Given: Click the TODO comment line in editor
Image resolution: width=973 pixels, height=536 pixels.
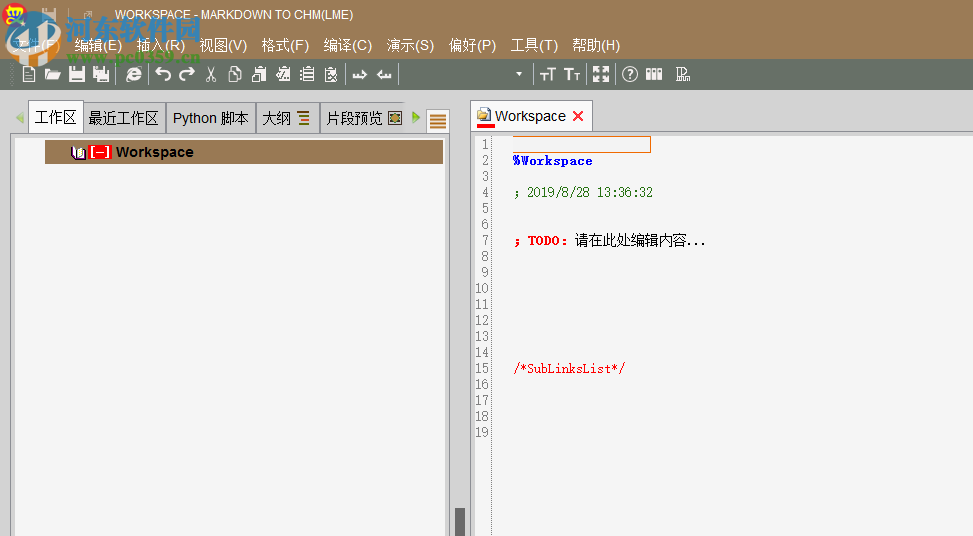Looking at the screenshot, I should [x=609, y=240].
